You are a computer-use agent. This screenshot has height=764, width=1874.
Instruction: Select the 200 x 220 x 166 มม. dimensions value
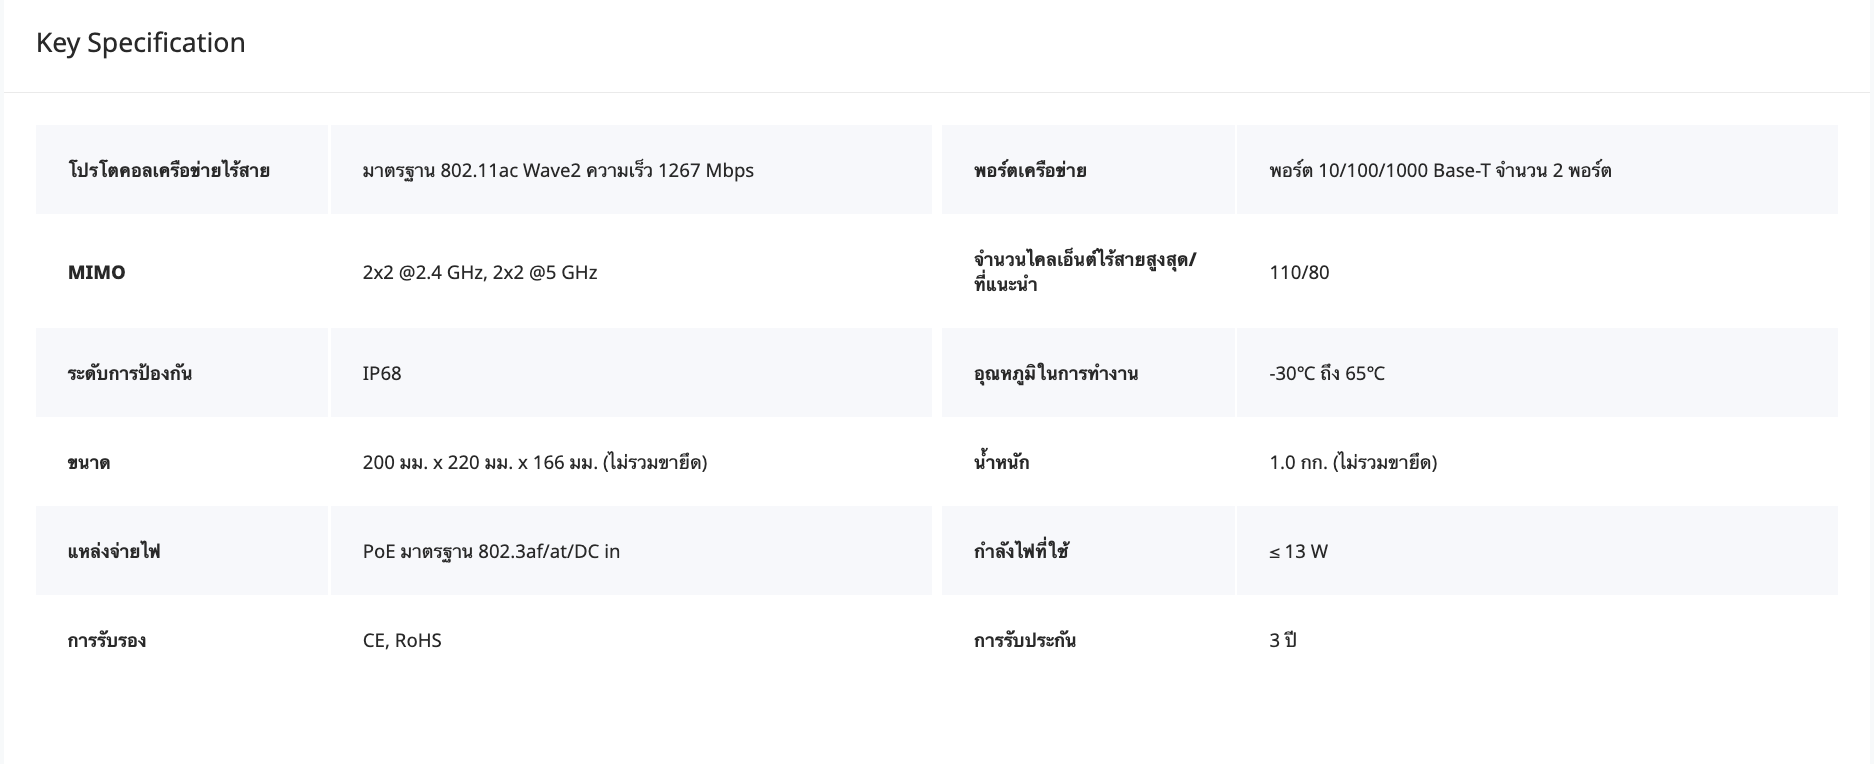coord(535,463)
